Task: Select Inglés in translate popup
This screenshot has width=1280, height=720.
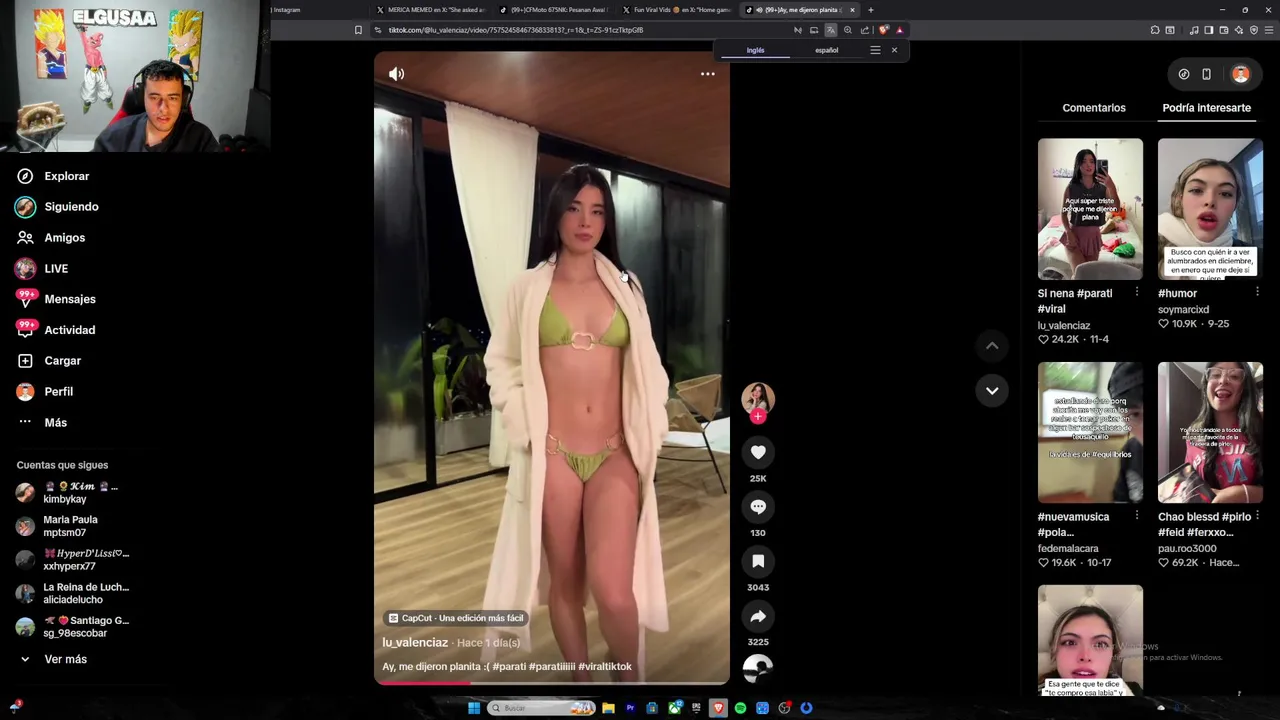Action: pyautogui.click(x=755, y=50)
